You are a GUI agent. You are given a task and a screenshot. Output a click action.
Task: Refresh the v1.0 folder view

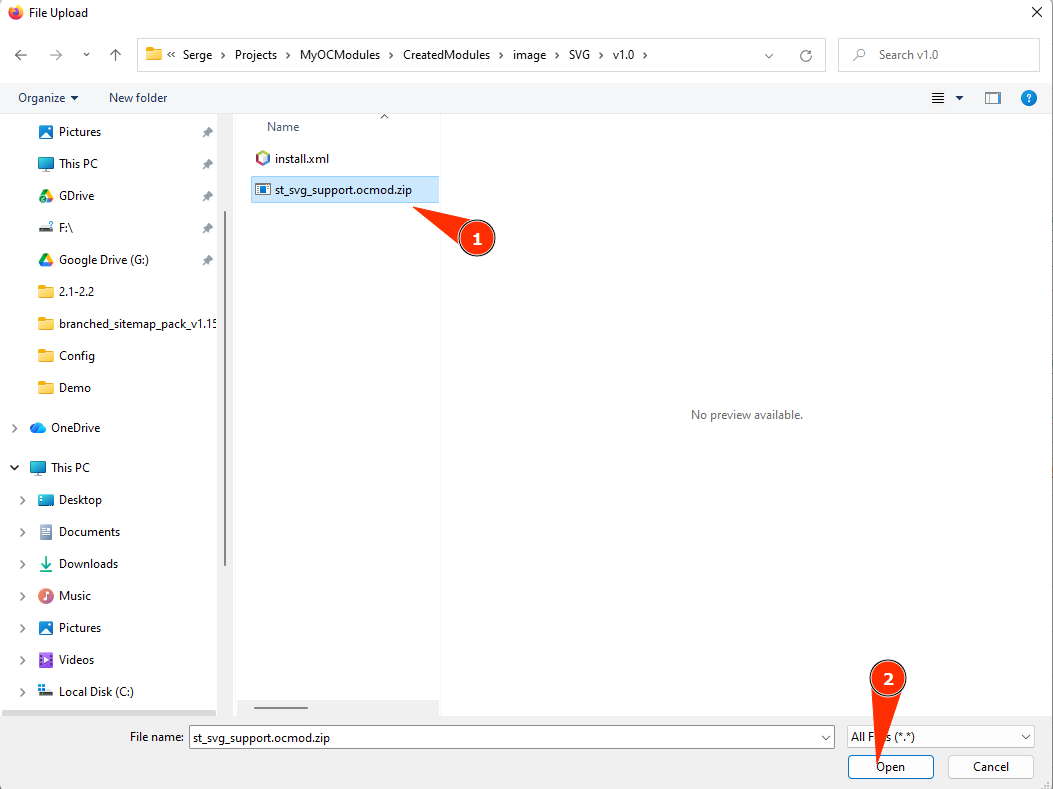[806, 55]
